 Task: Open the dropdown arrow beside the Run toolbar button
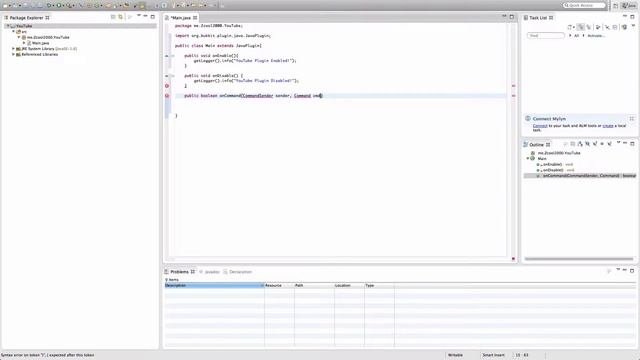tap(63, 6)
